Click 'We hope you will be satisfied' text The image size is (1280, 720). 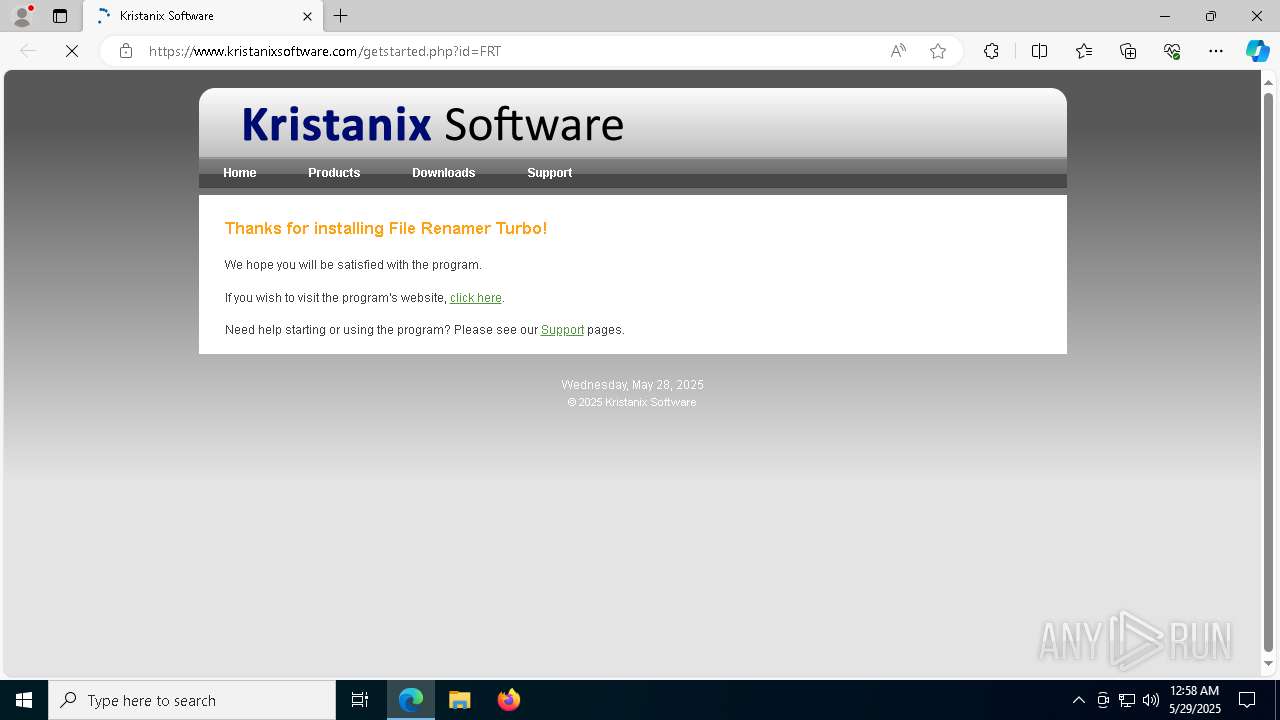click(353, 265)
